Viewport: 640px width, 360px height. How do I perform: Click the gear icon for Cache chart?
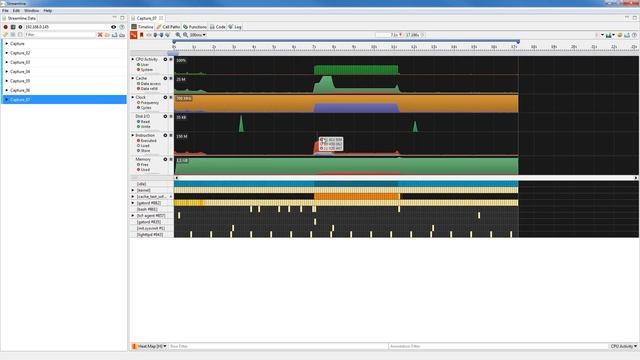click(x=165, y=78)
